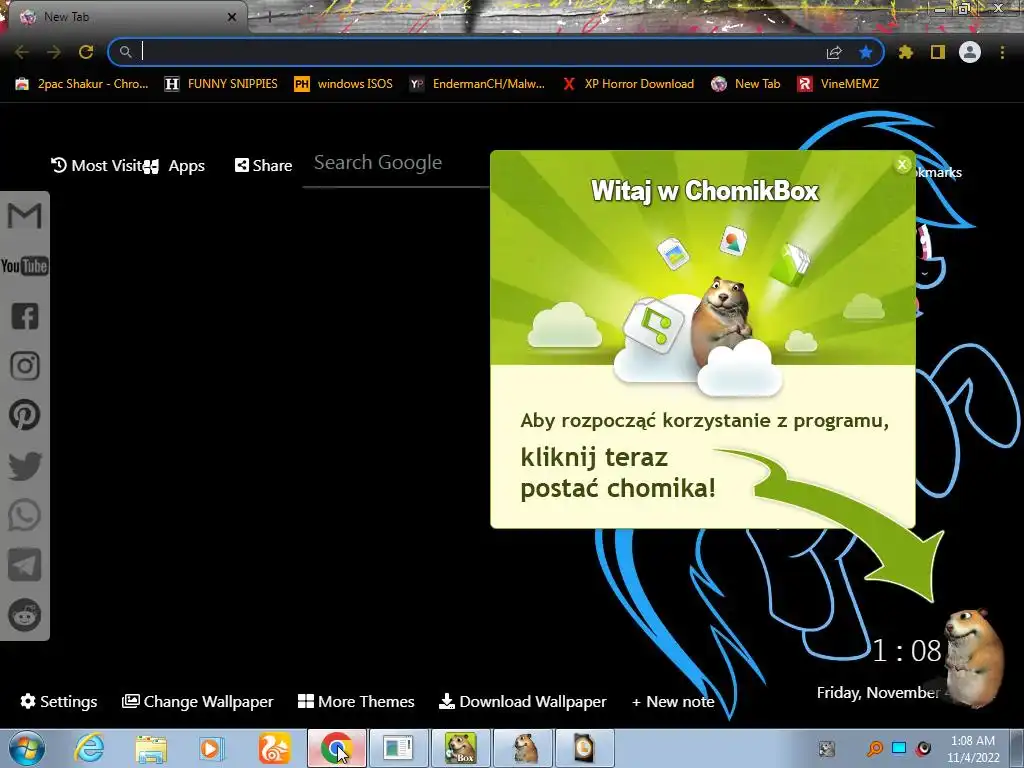Open the Windows Start button
This screenshot has height=768, width=1024.
pos(26,748)
